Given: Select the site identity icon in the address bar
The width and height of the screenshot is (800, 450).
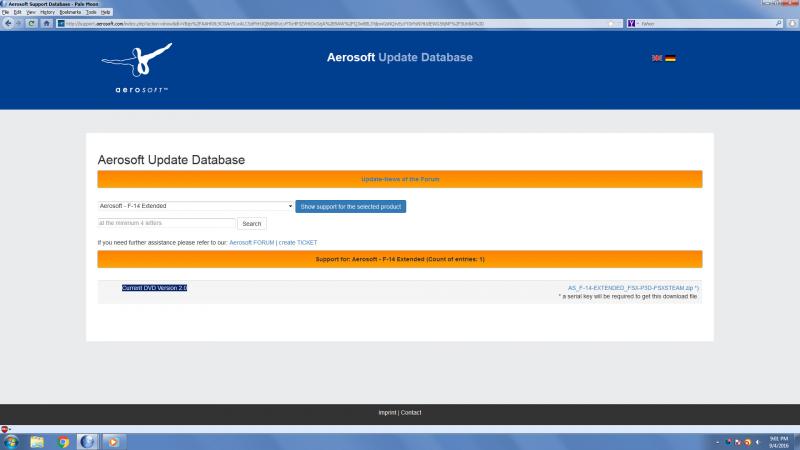Looking at the screenshot, I should (61, 23).
